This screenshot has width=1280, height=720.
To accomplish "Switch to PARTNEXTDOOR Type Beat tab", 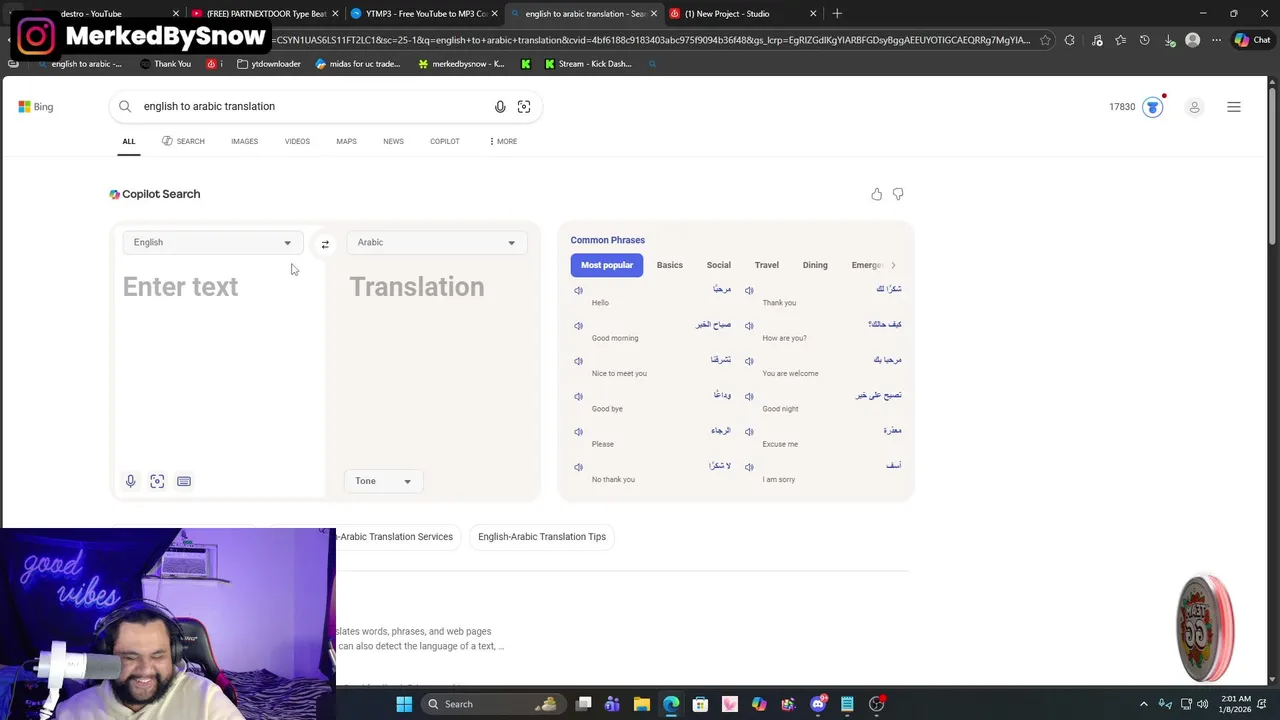I will 265,14.
